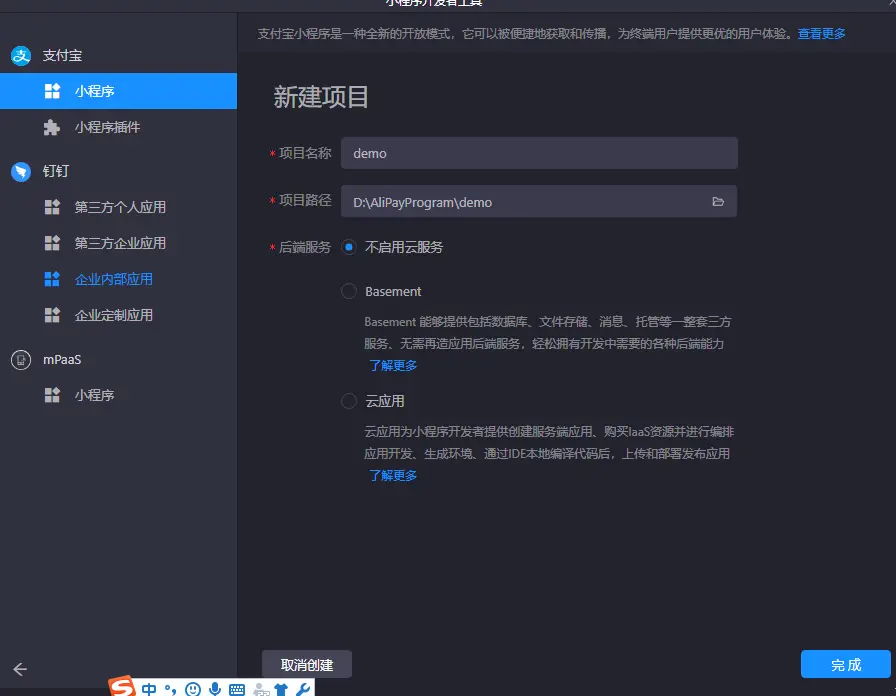Click the 项目名称 input field
The height and width of the screenshot is (696, 896).
pyautogui.click(x=539, y=153)
